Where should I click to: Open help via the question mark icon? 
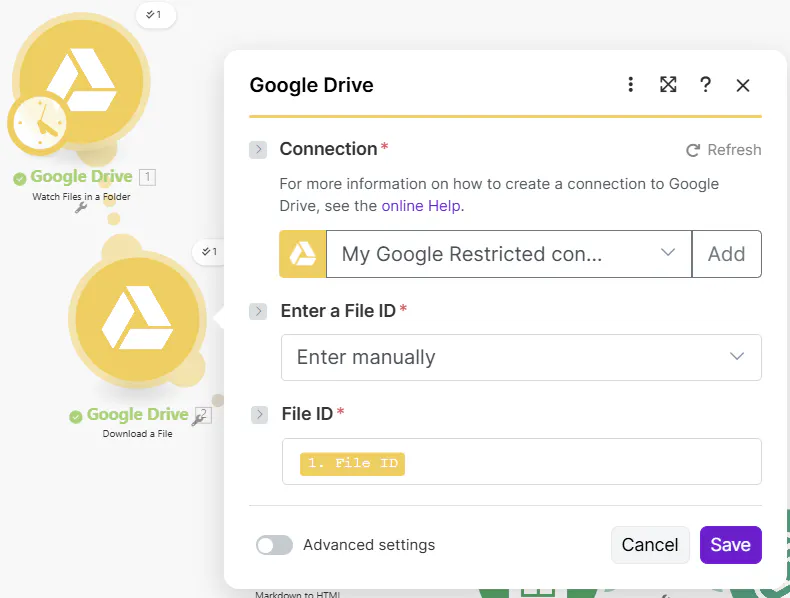705,85
